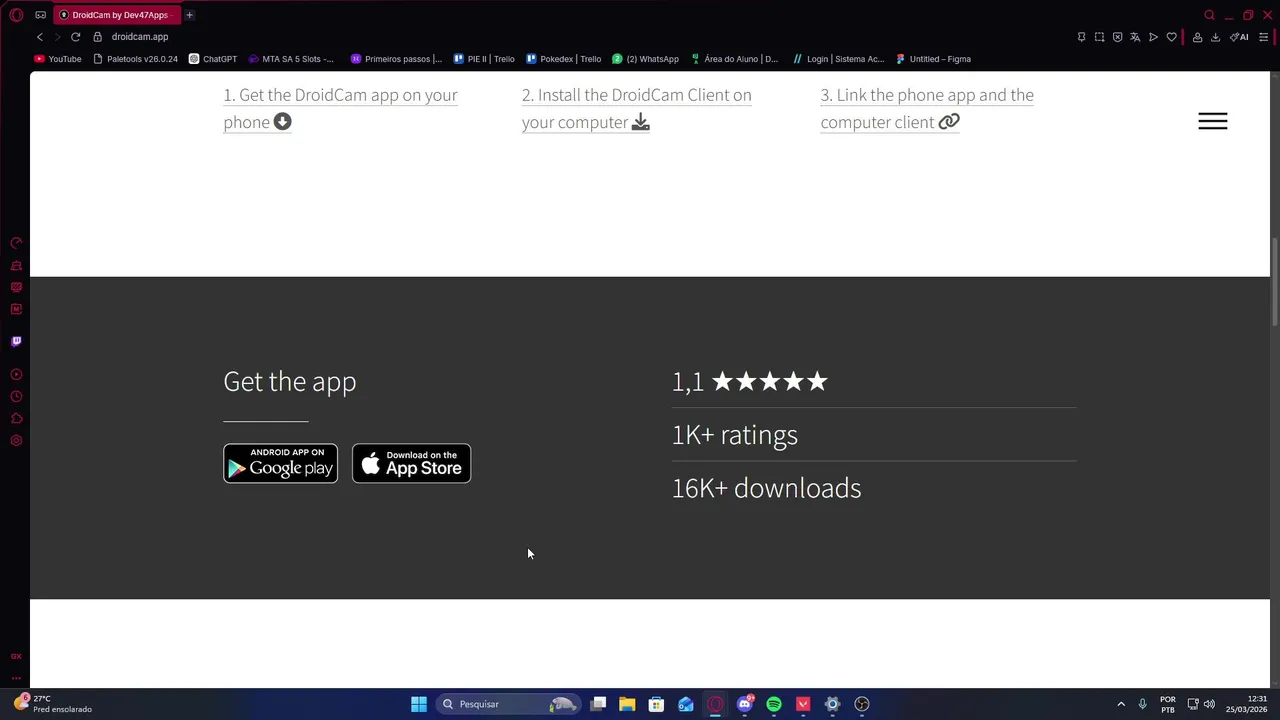Select the DroidCam by Dev47Apps tab

click(119, 15)
